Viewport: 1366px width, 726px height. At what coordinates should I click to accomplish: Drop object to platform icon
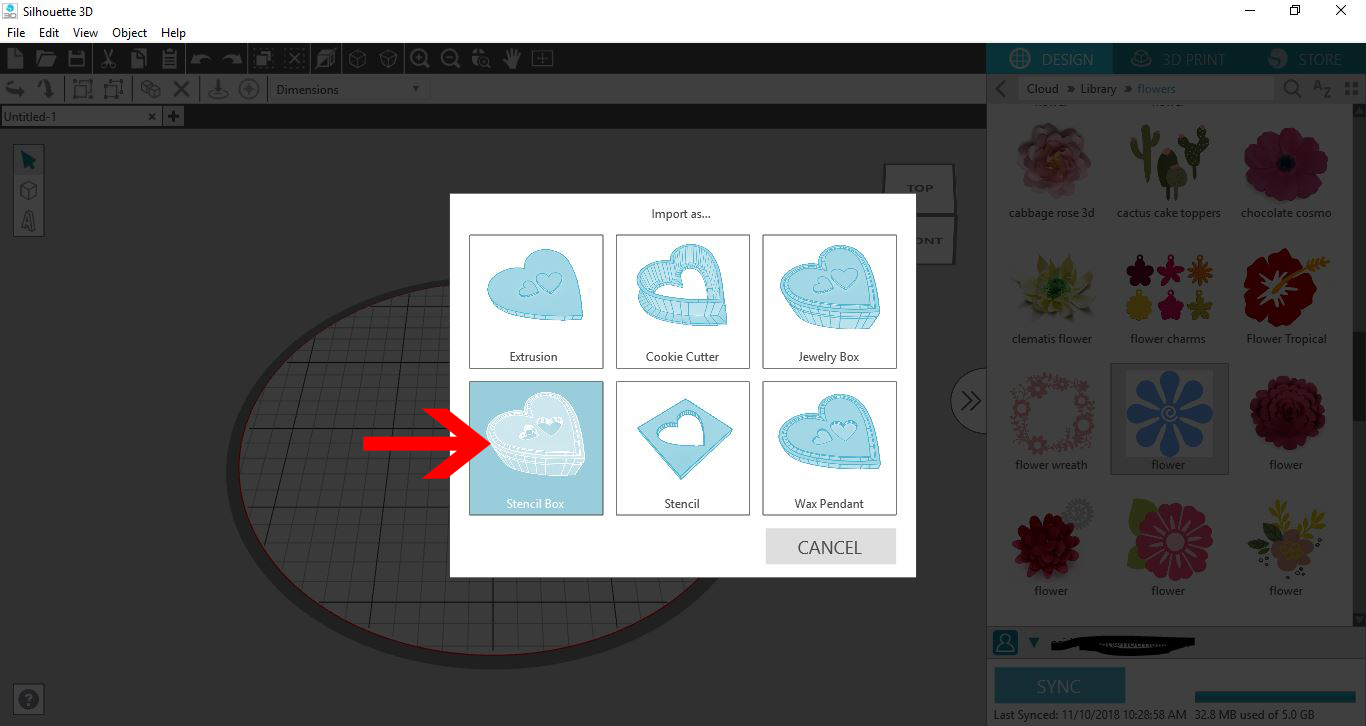point(217,89)
